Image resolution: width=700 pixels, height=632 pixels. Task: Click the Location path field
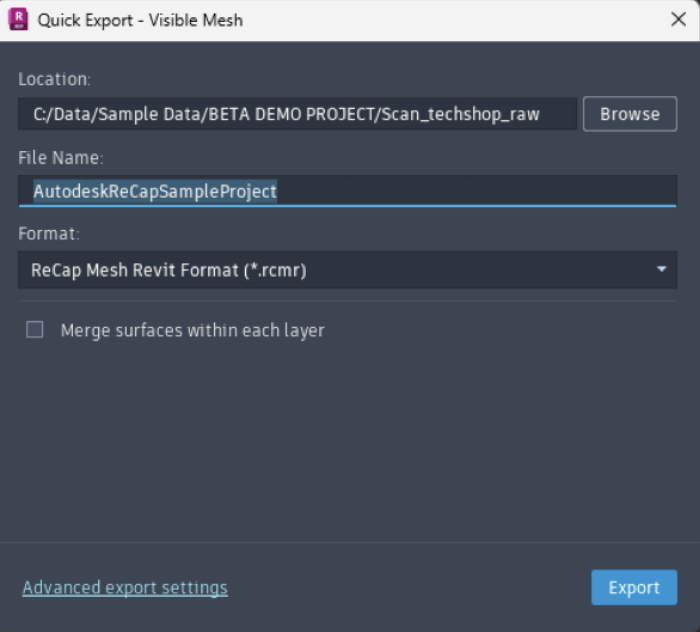click(297, 114)
